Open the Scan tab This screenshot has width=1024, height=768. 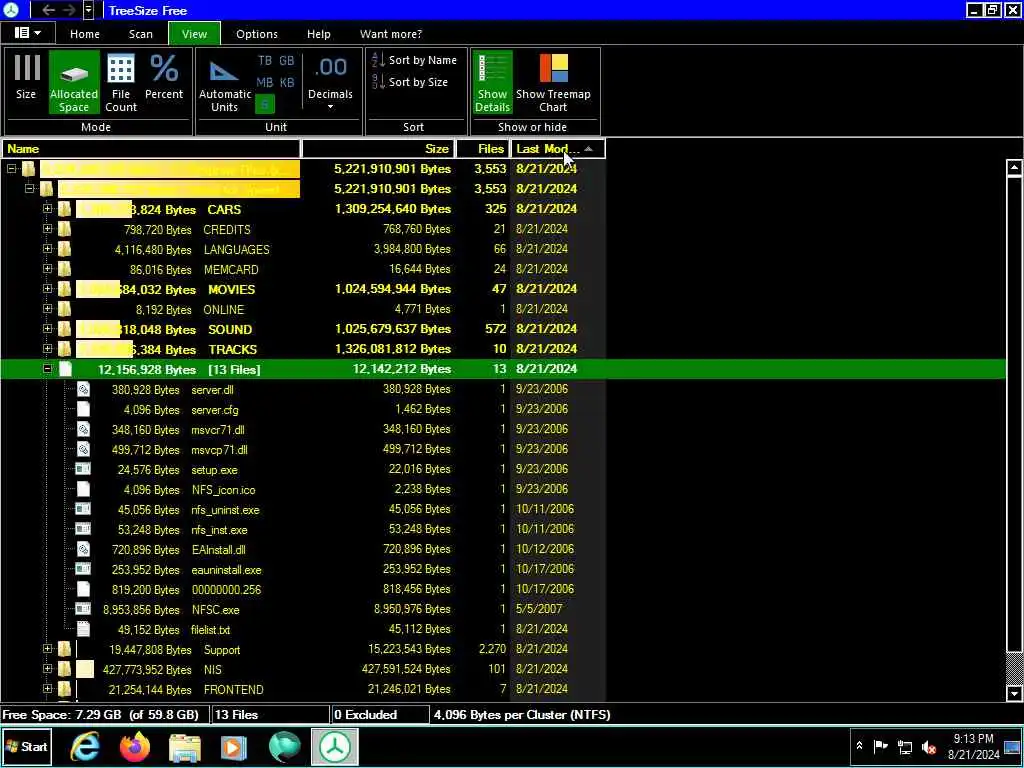click(x=140, y=34)
